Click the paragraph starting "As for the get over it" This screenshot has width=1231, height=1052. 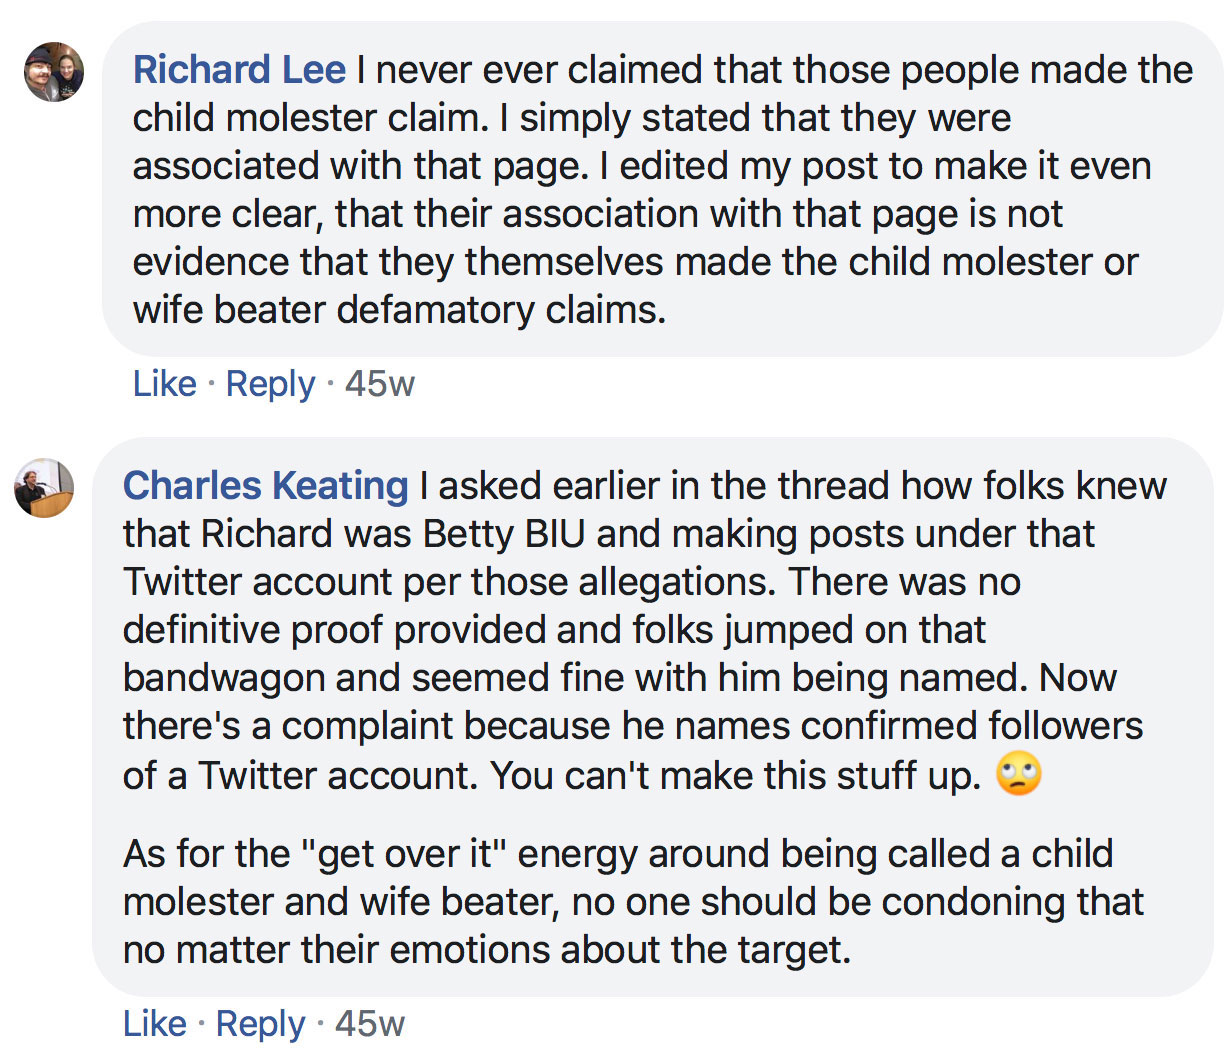(633, 902)
